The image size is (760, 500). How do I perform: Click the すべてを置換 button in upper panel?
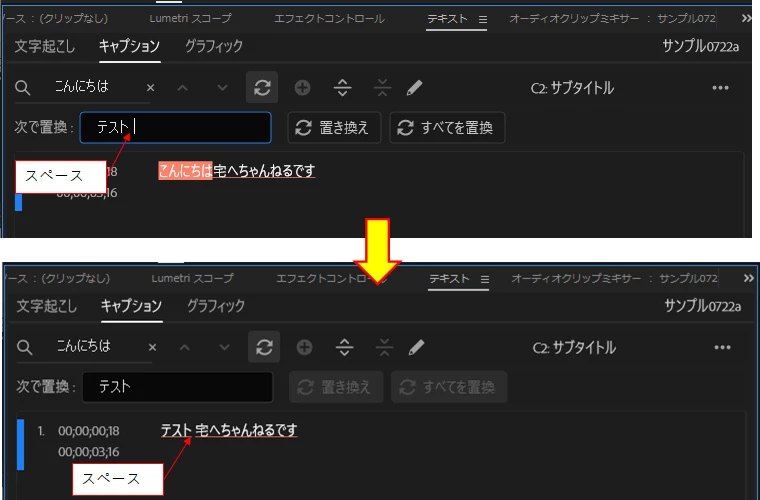[x=447, y=127]
